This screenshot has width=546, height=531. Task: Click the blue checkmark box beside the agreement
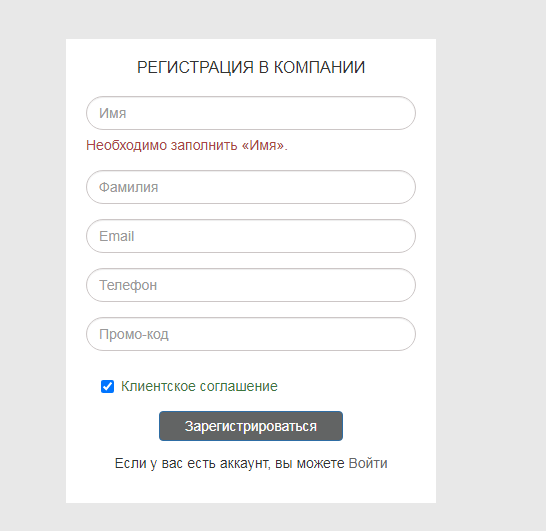pos(107,386)
